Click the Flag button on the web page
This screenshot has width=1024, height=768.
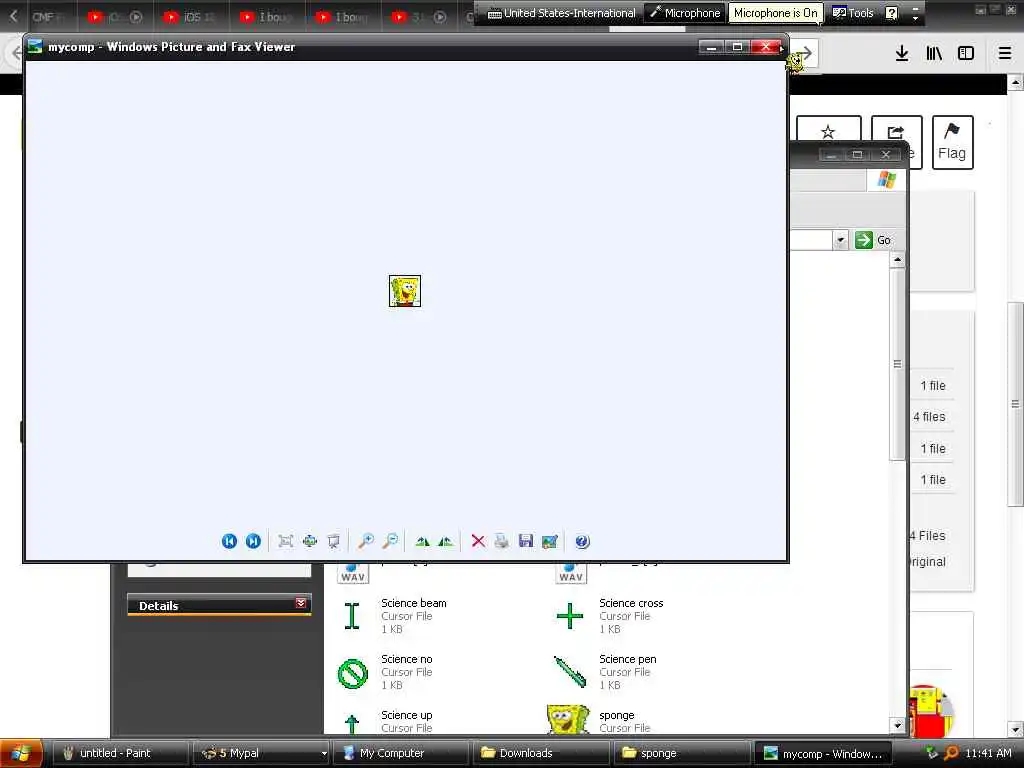952,142
